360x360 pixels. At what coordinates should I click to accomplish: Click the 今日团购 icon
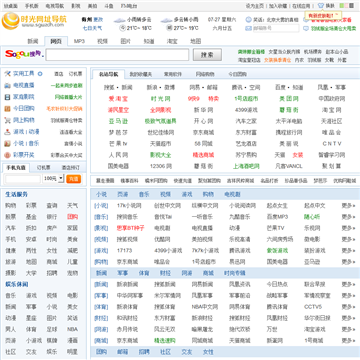point(7,109)
